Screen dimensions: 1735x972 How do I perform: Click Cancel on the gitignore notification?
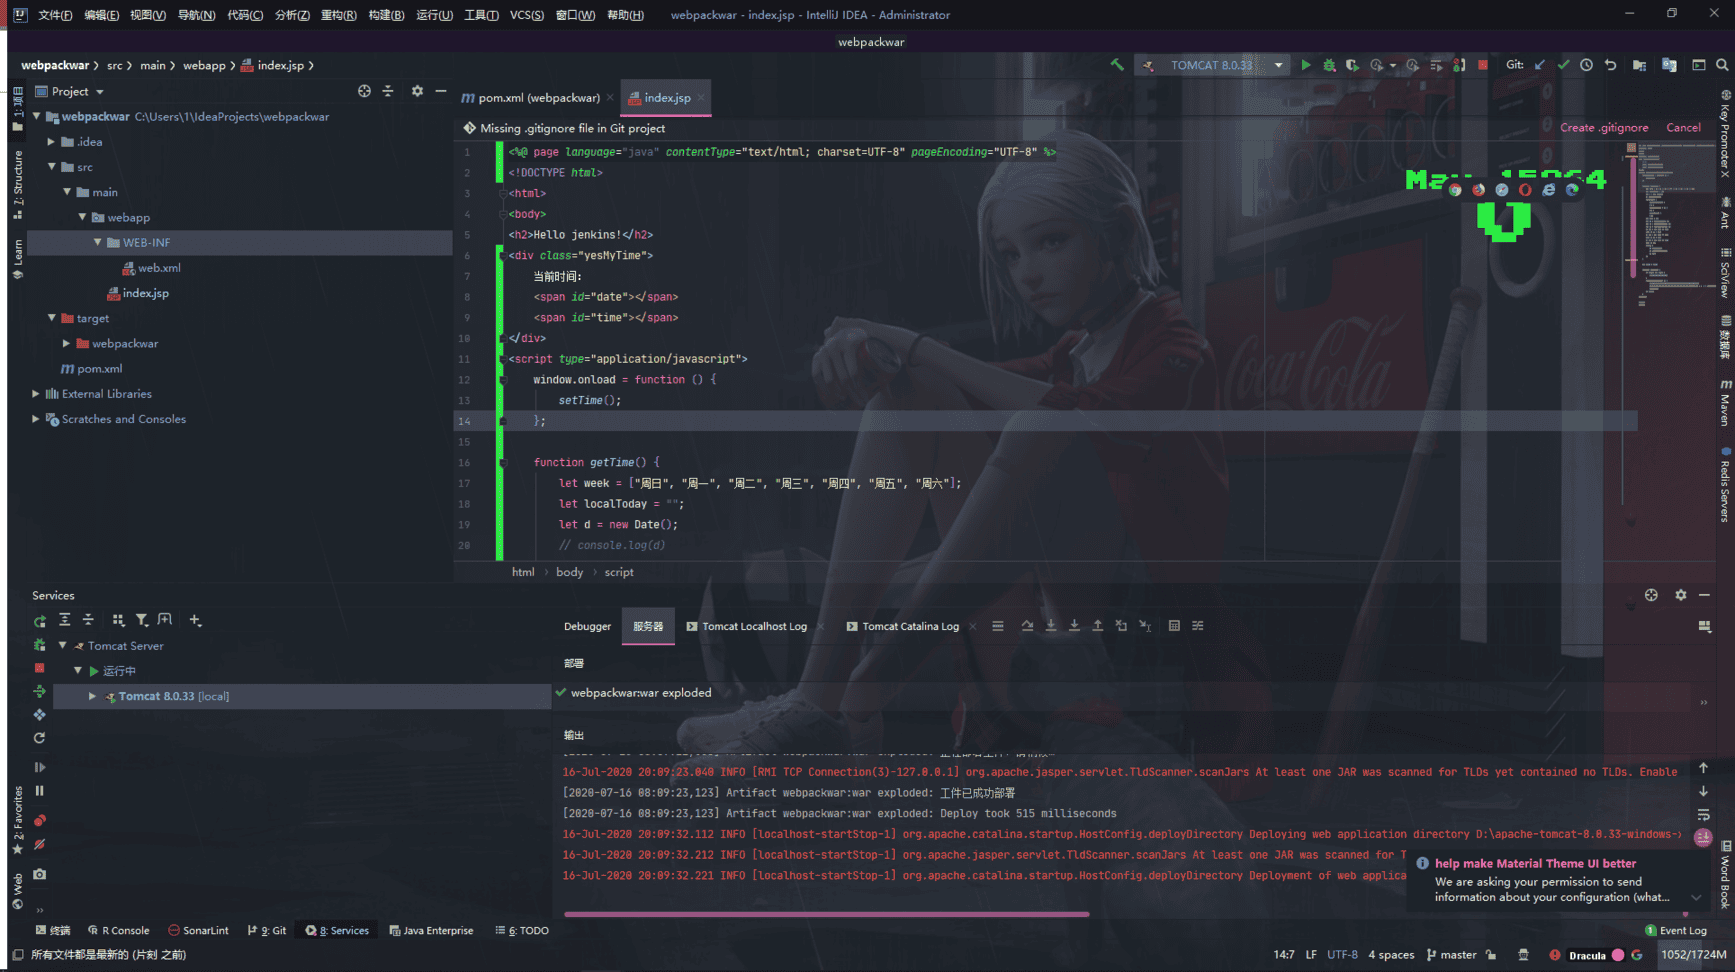tap(1683, 128)
